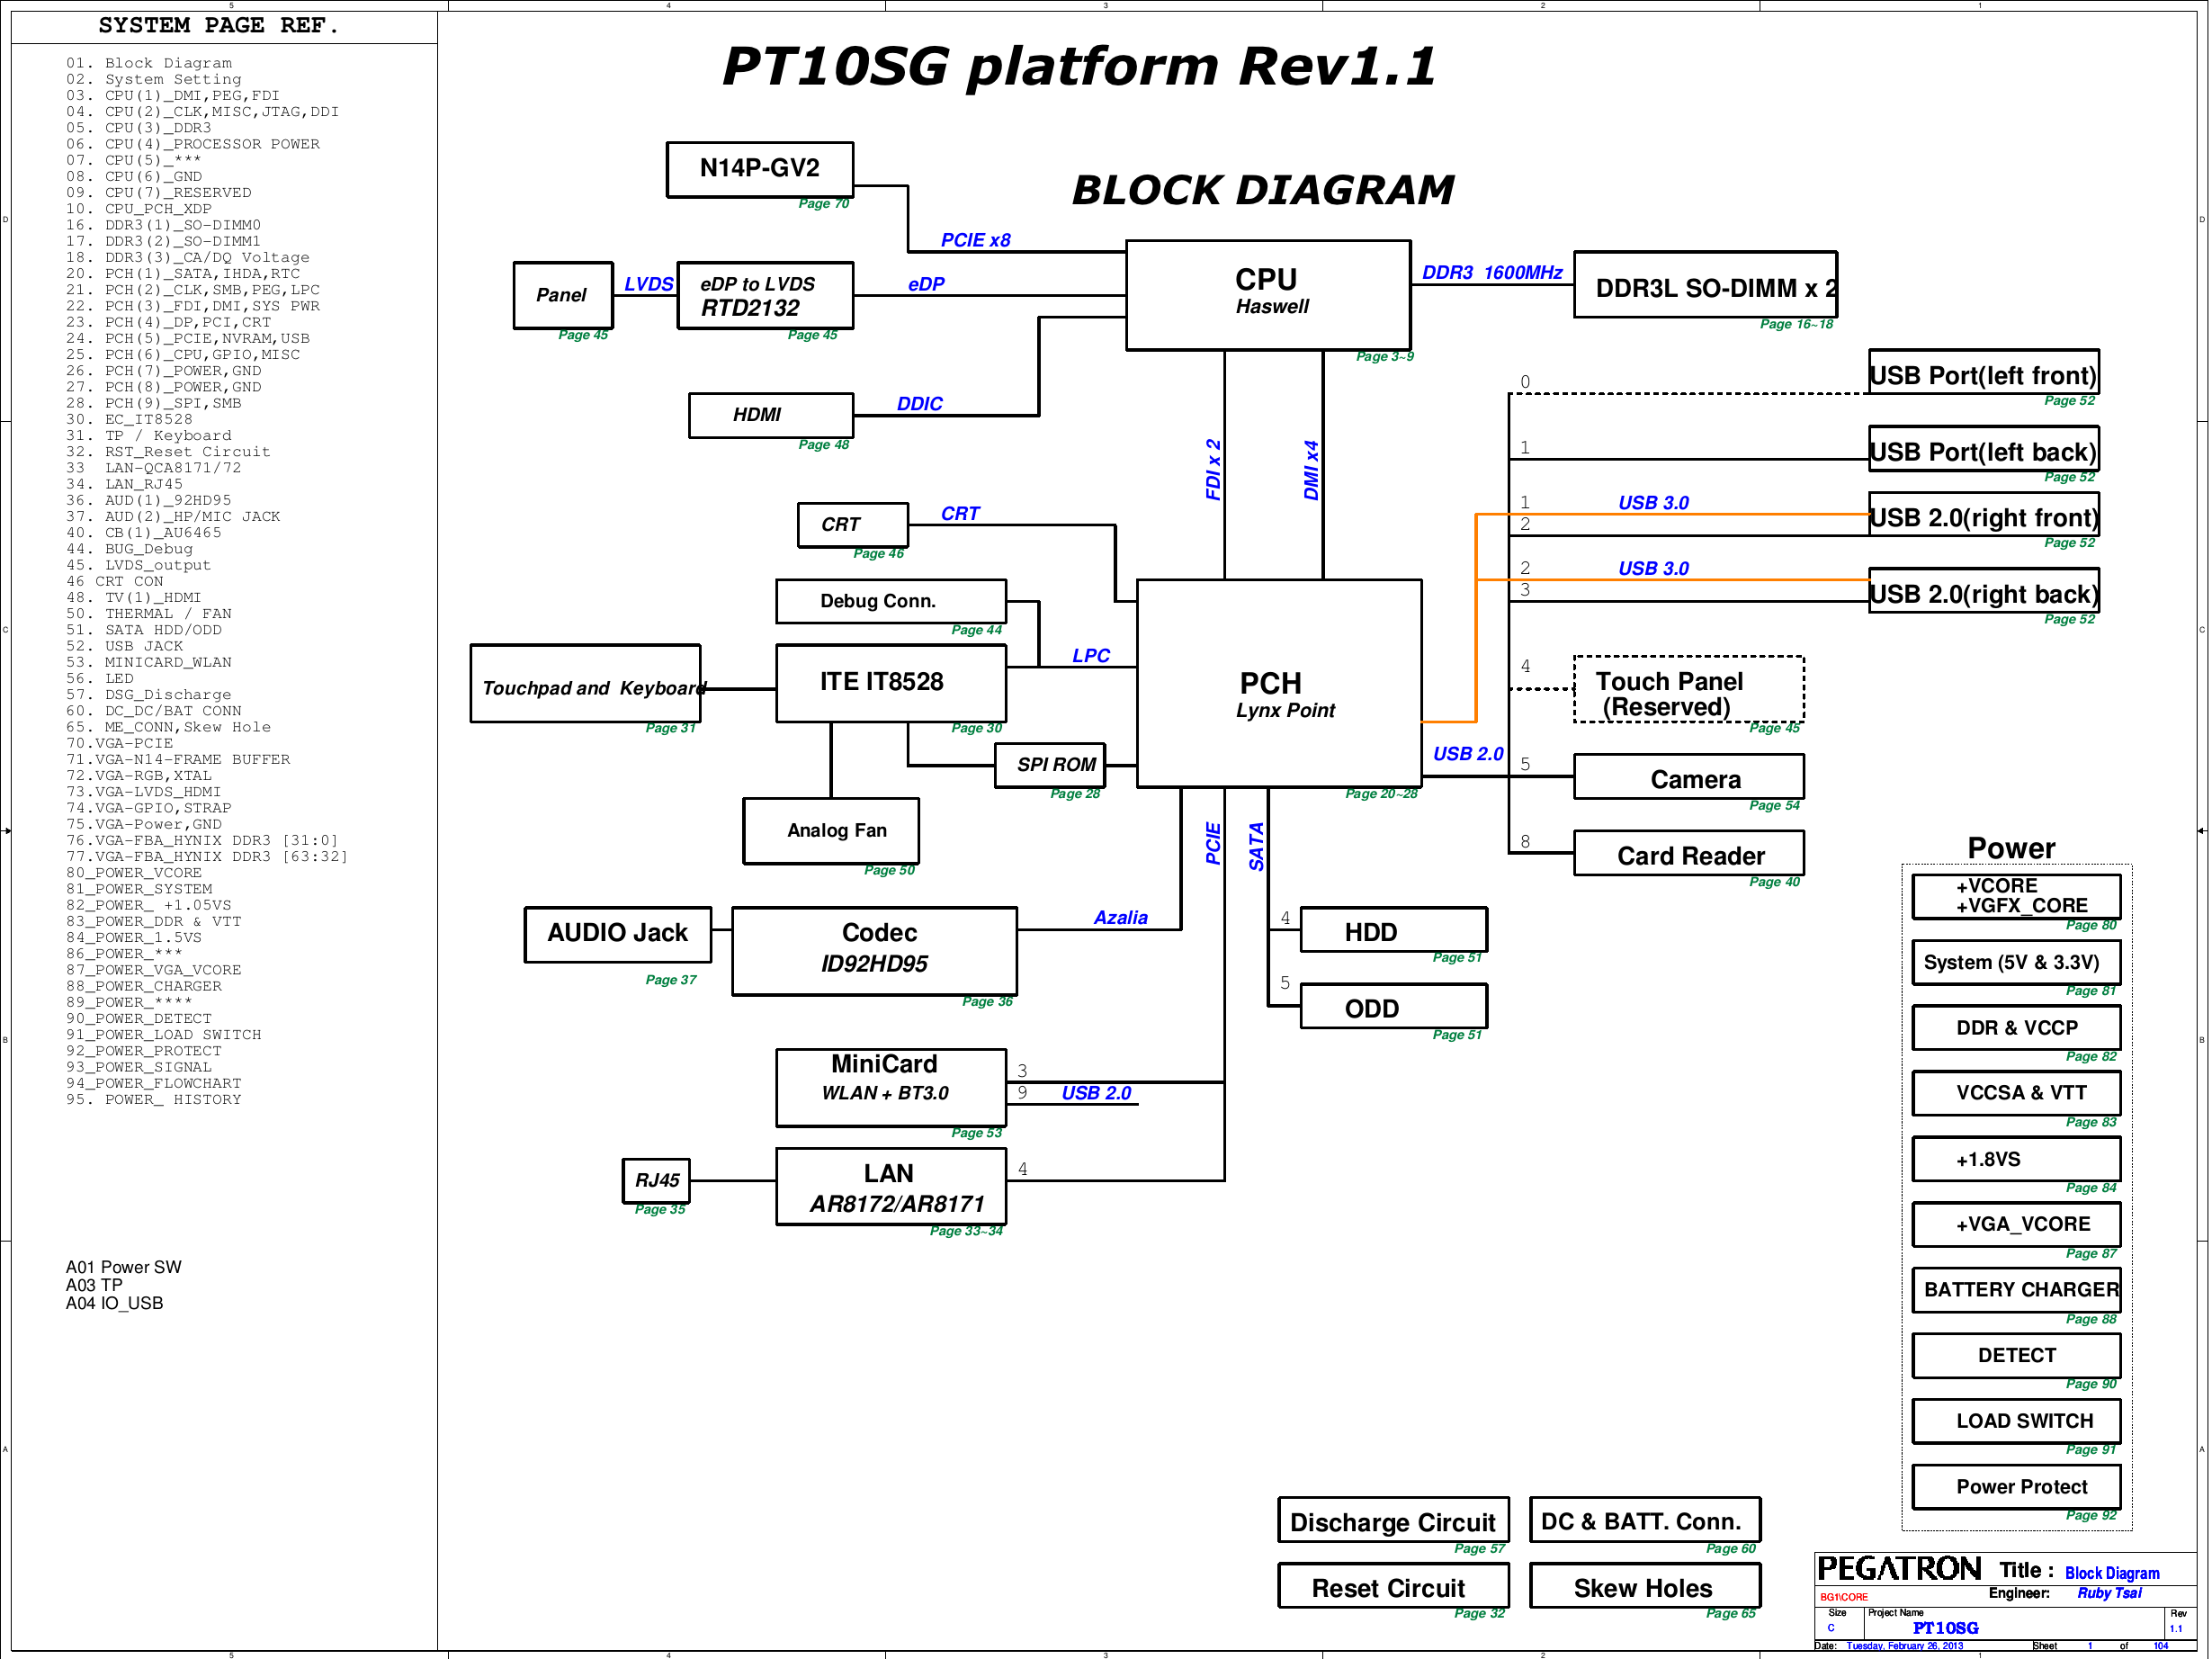Click '94_POWER_FLOWCHART' page entry
The image size is (2212, 1659).
pyautogui.click(x=154, y=1083)
